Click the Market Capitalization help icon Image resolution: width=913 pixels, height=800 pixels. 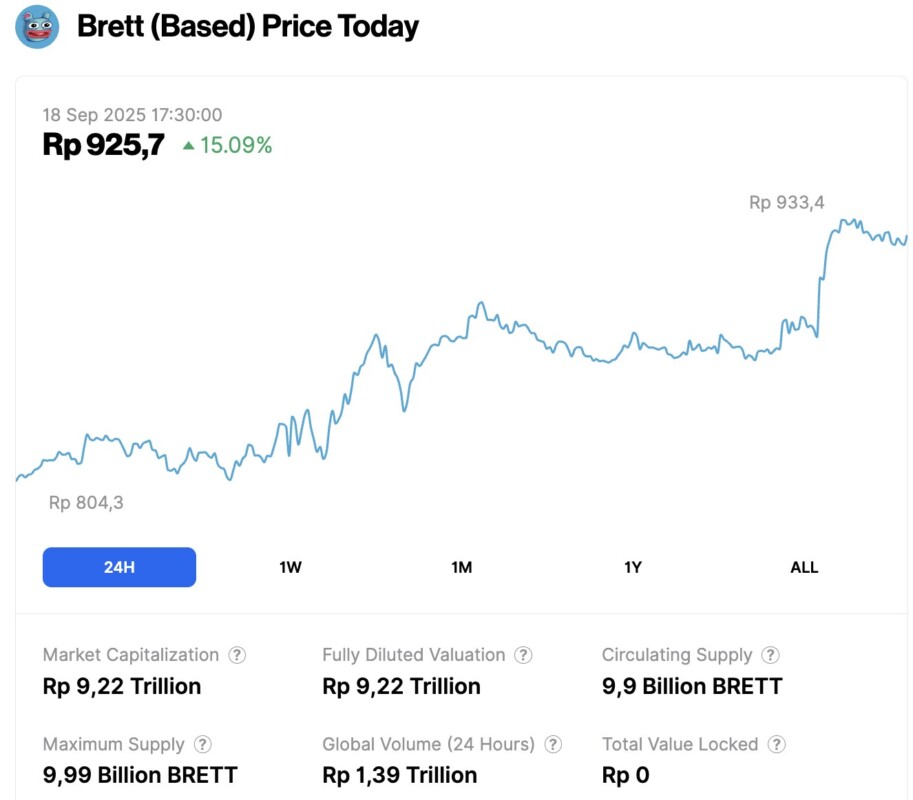click(x=237, y=655)
